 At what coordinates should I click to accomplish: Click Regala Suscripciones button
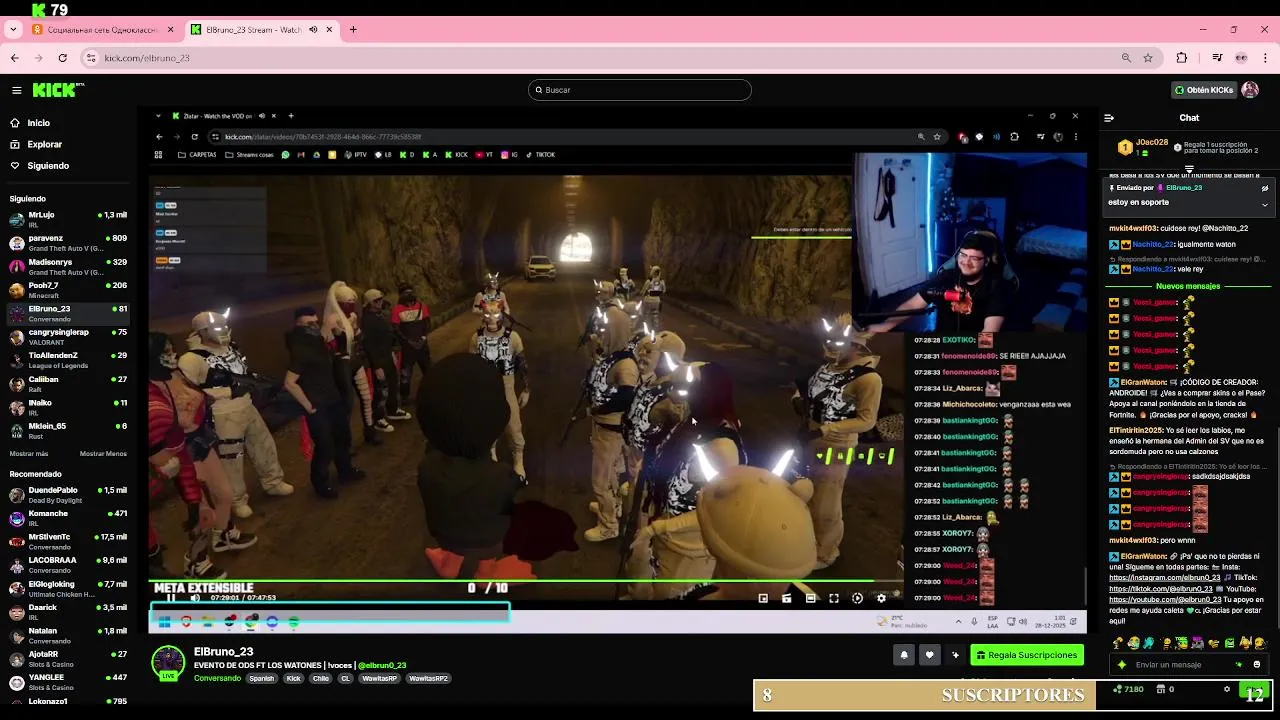pos(1026,655)
